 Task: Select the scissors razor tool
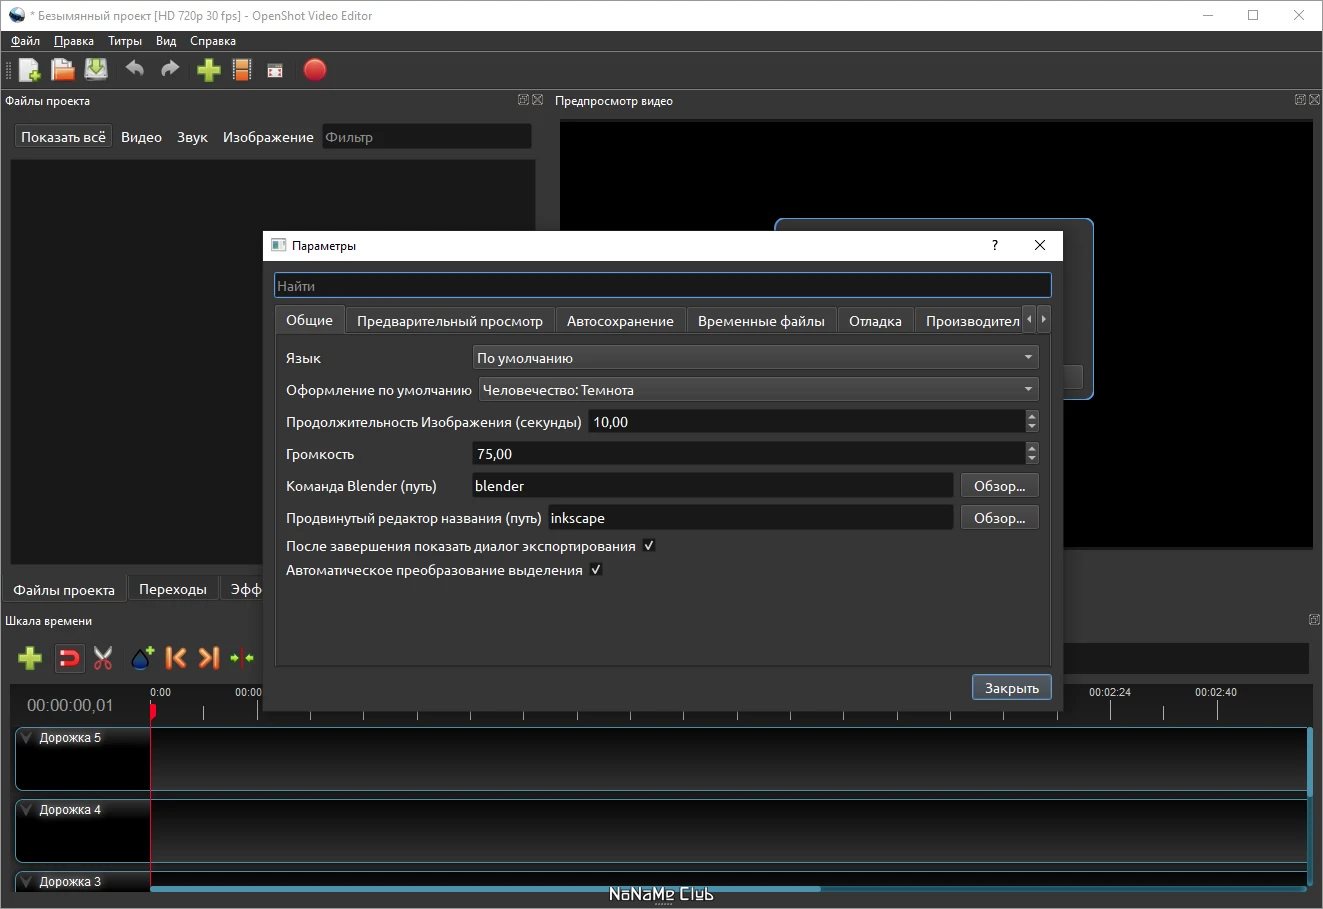coord(103,658)
